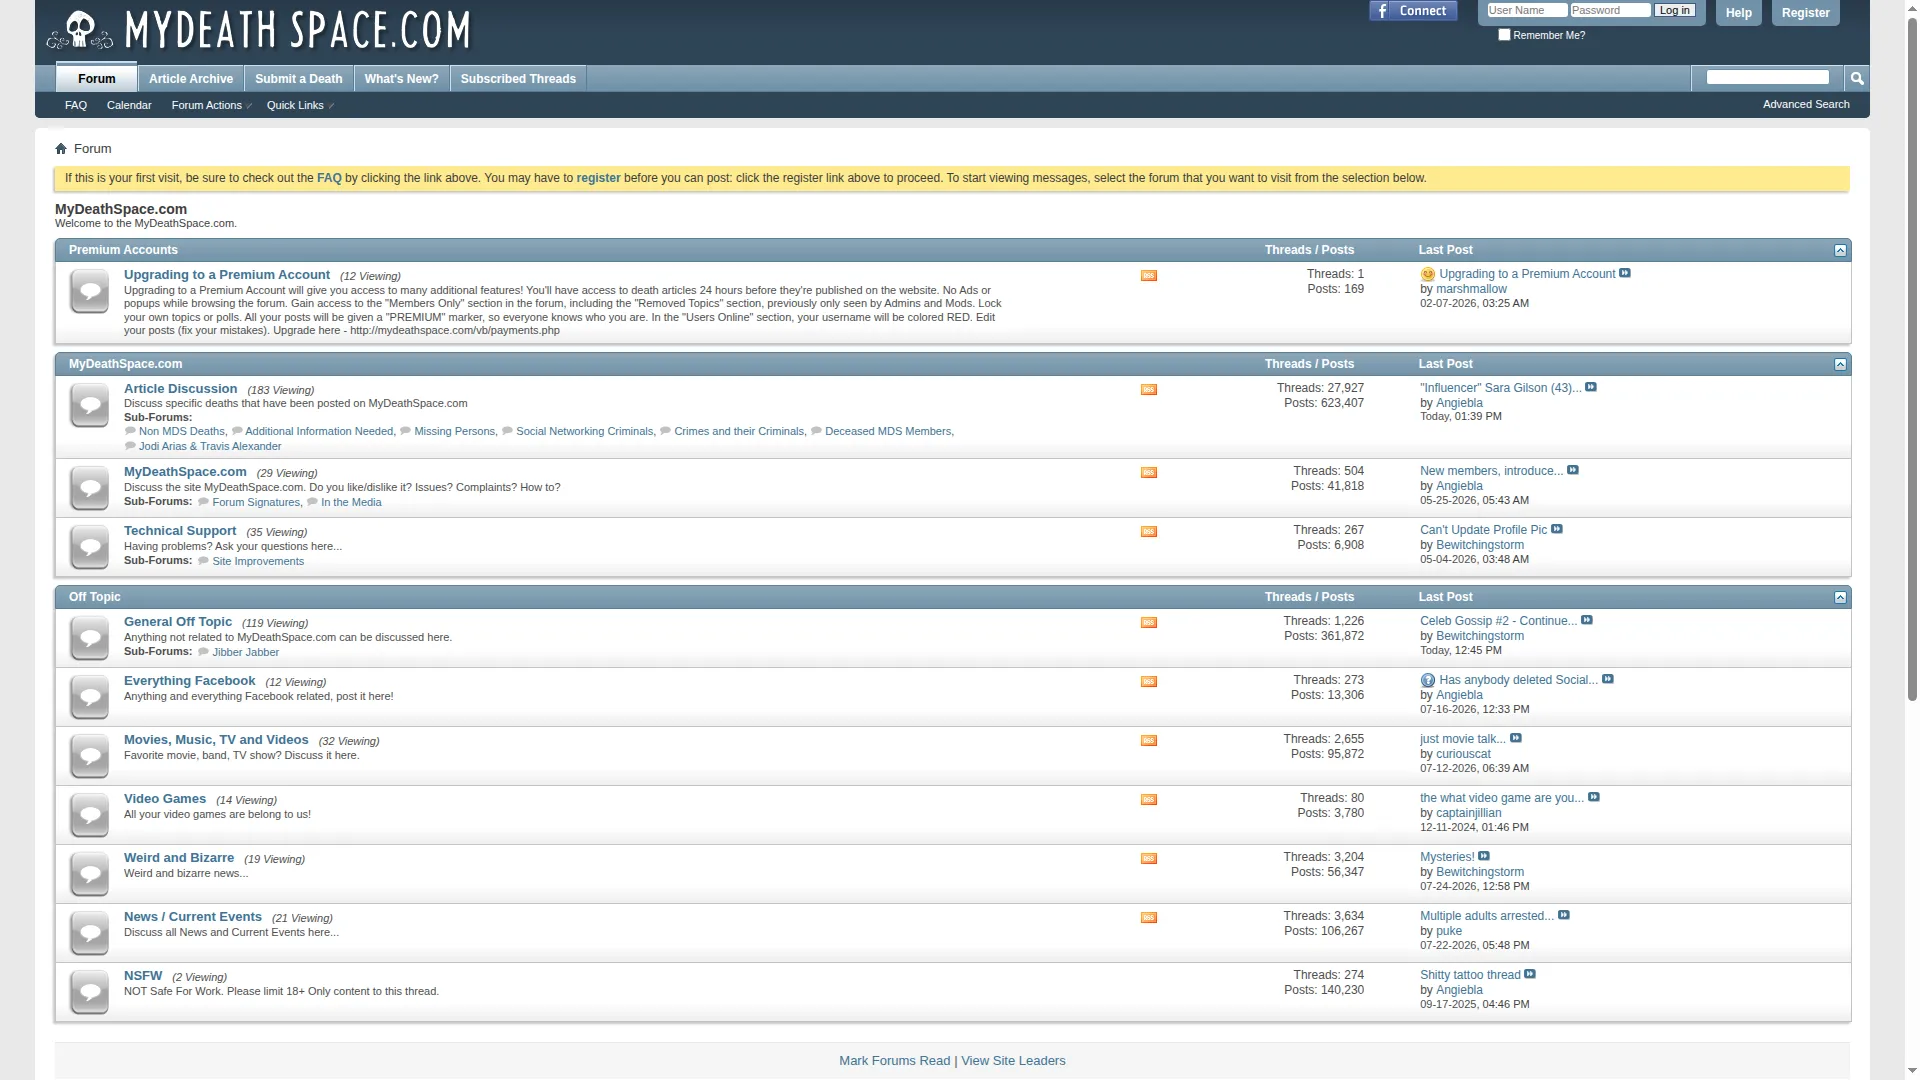The width and height of the screenshot is (1920, 1080).
Task: Open the Jodi Arias & Travis Alexander sub-forum
Action: tap(210, 447)
